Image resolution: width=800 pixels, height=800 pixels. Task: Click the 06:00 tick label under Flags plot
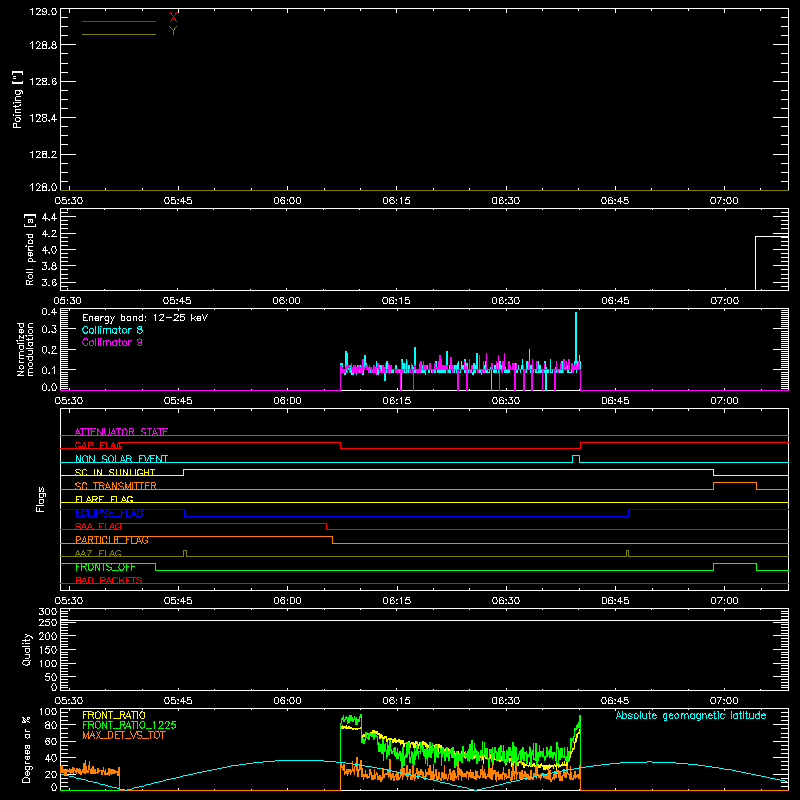click(x=287, y=601)
